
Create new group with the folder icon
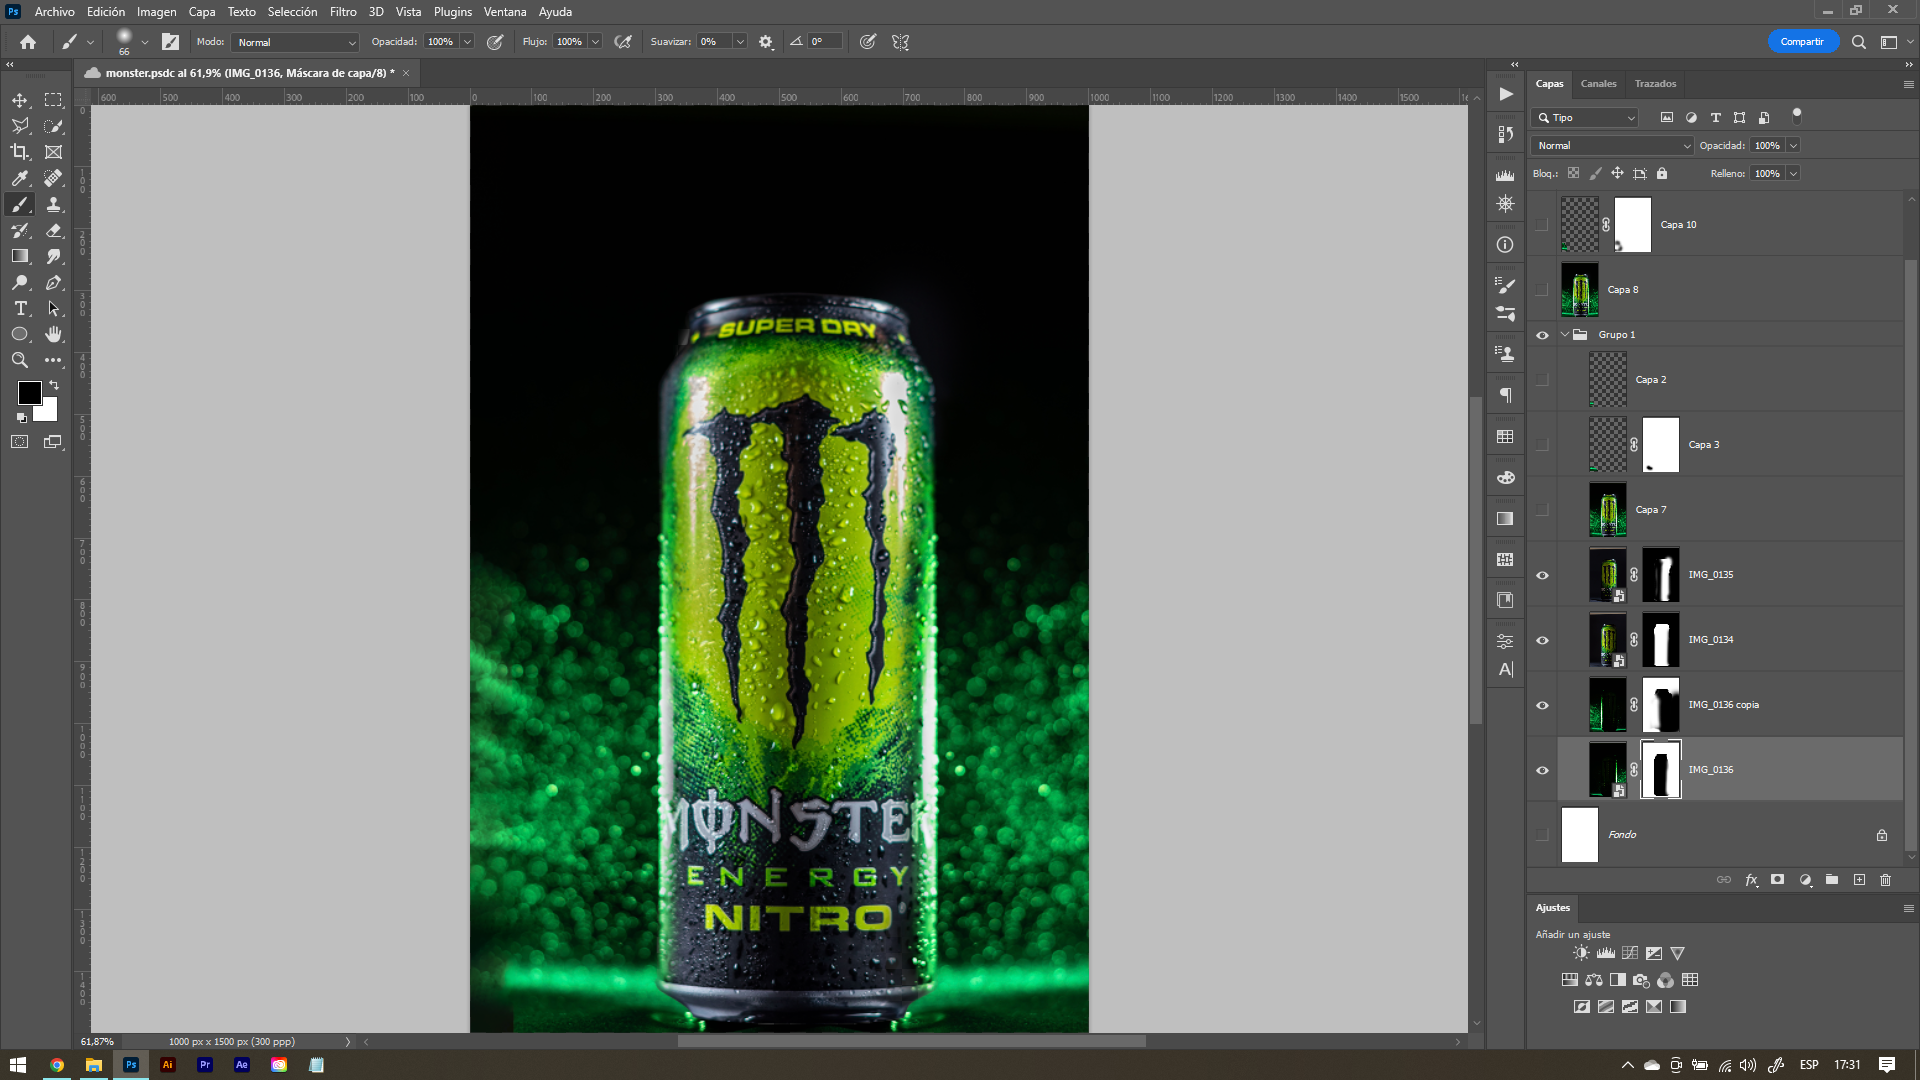(x=1831, y=880)
